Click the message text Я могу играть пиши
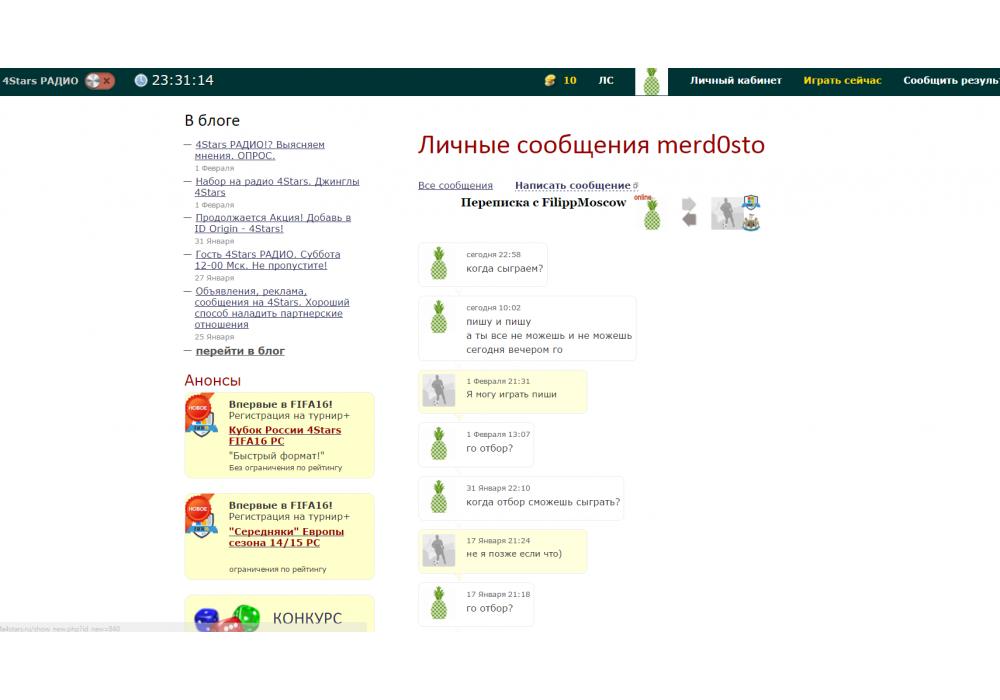This screenshot has width=1000, height=700. [511, 394]
